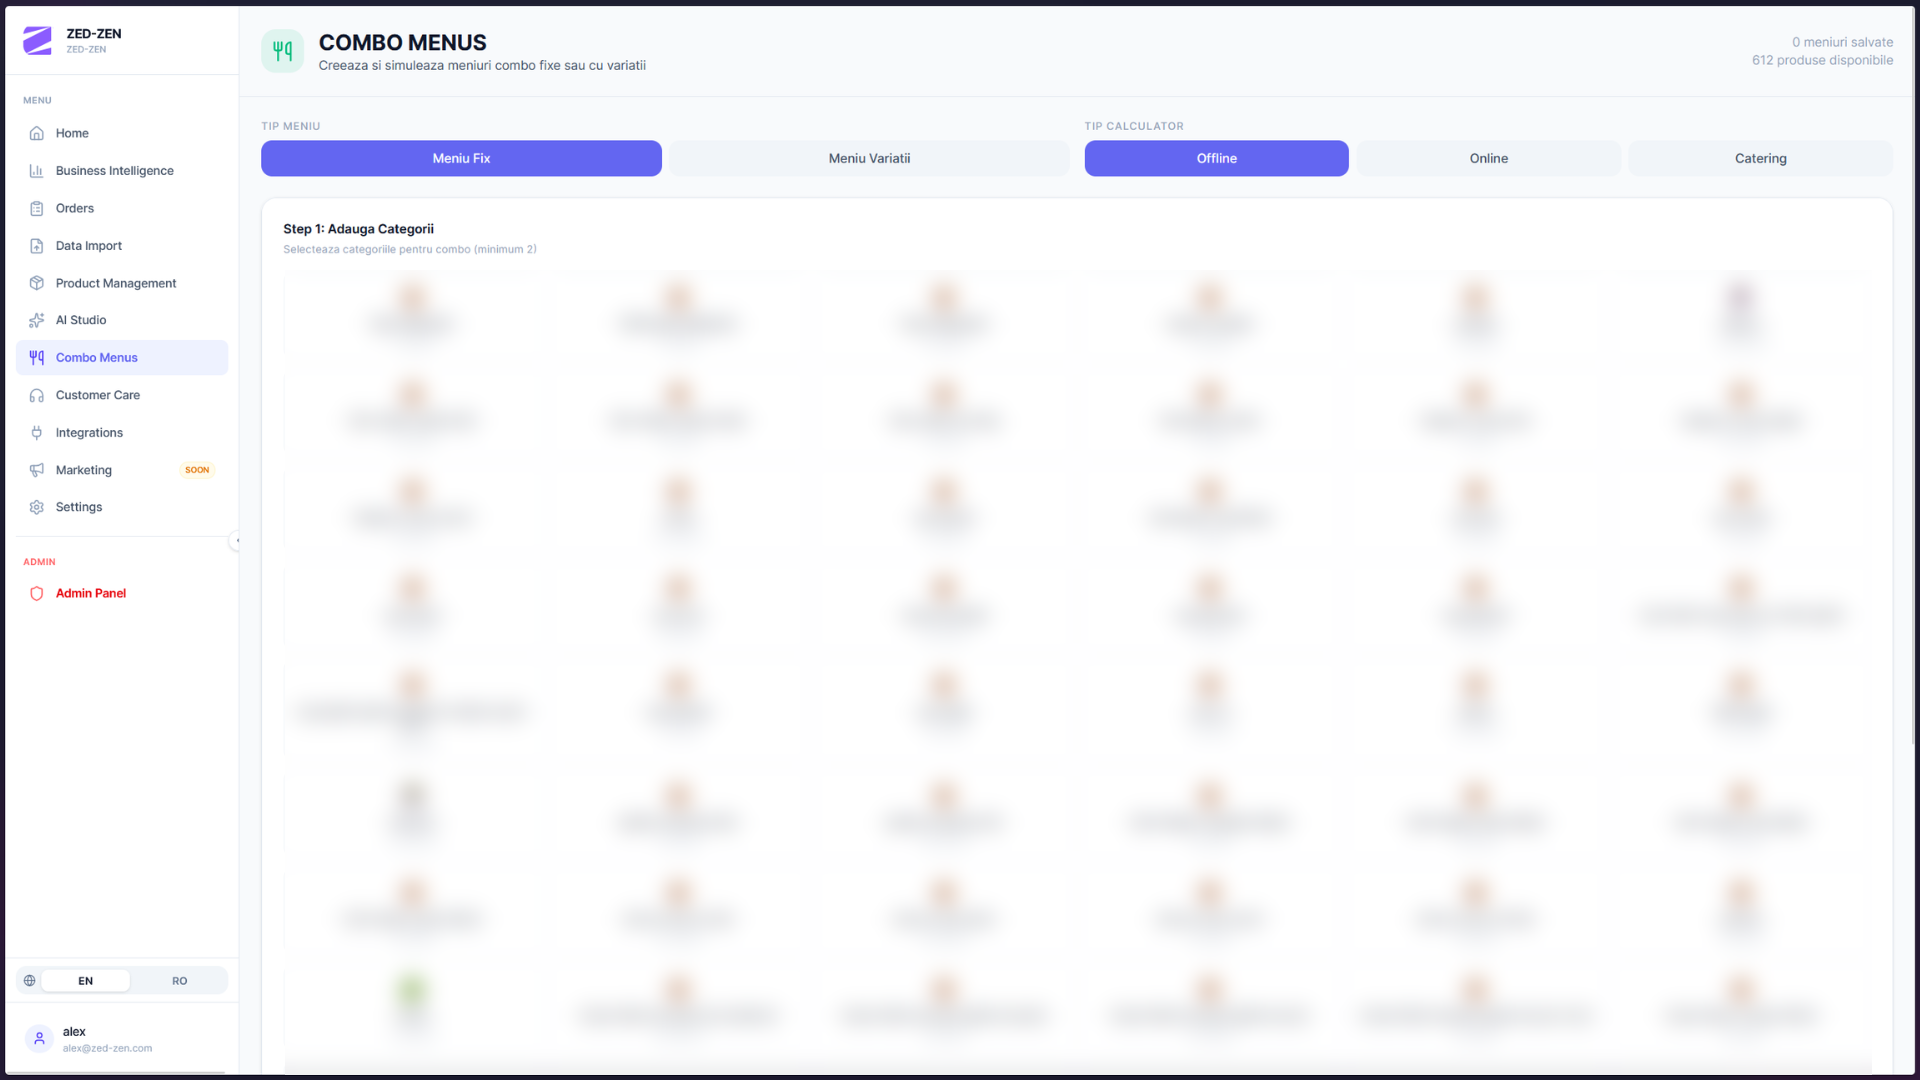
Task: Click the Customer Care headset icon
Action: pos(37,395)
